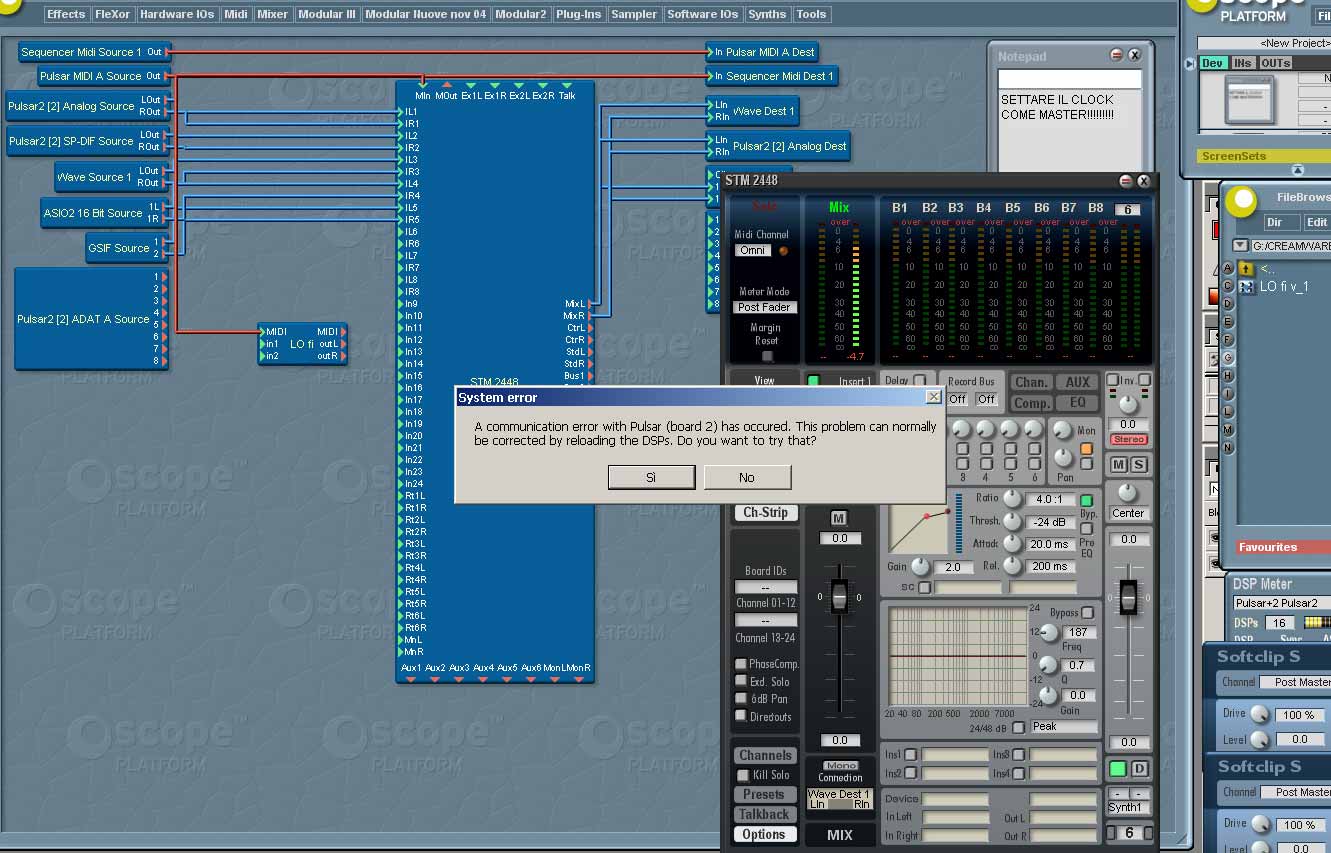Screen dimensions: 1331x853
Task: Click the Ch-Strip view button
Action: [765, 513]
